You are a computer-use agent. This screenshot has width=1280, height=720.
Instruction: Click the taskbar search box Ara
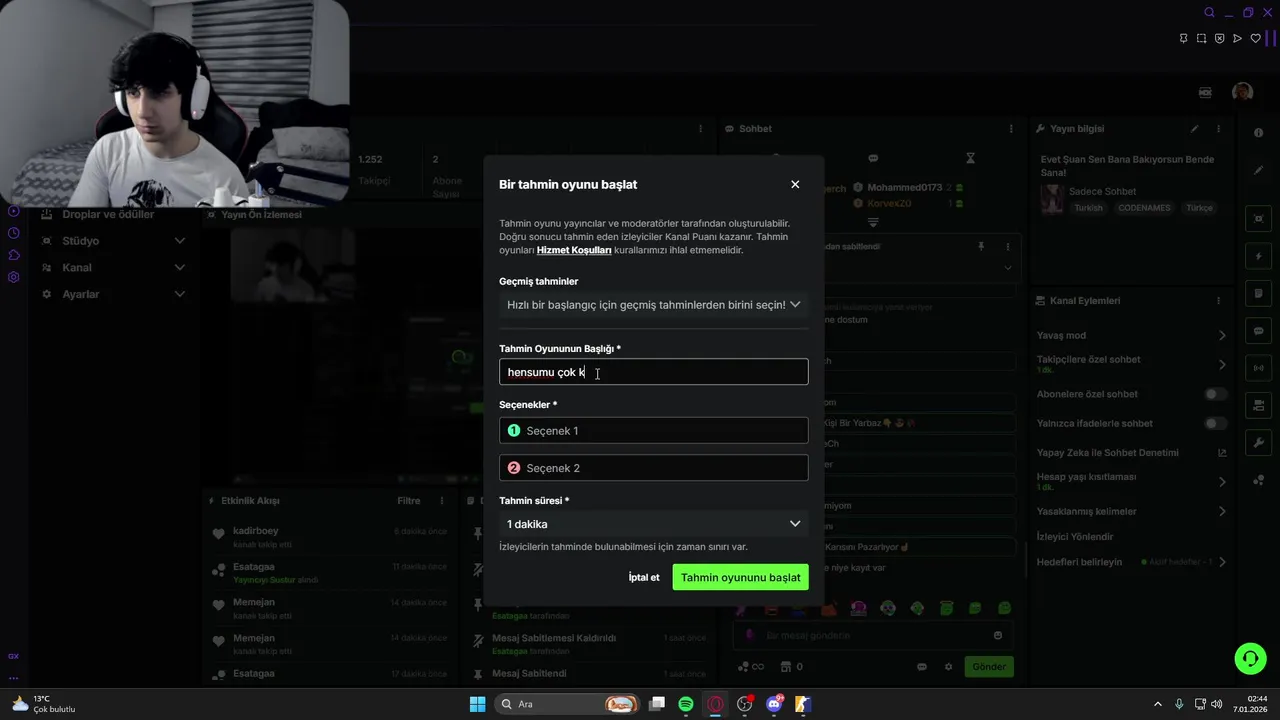[x=568, y=704]
